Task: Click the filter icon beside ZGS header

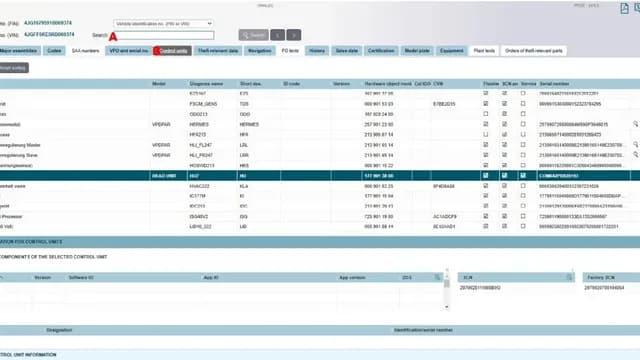Action: point(438,278)
